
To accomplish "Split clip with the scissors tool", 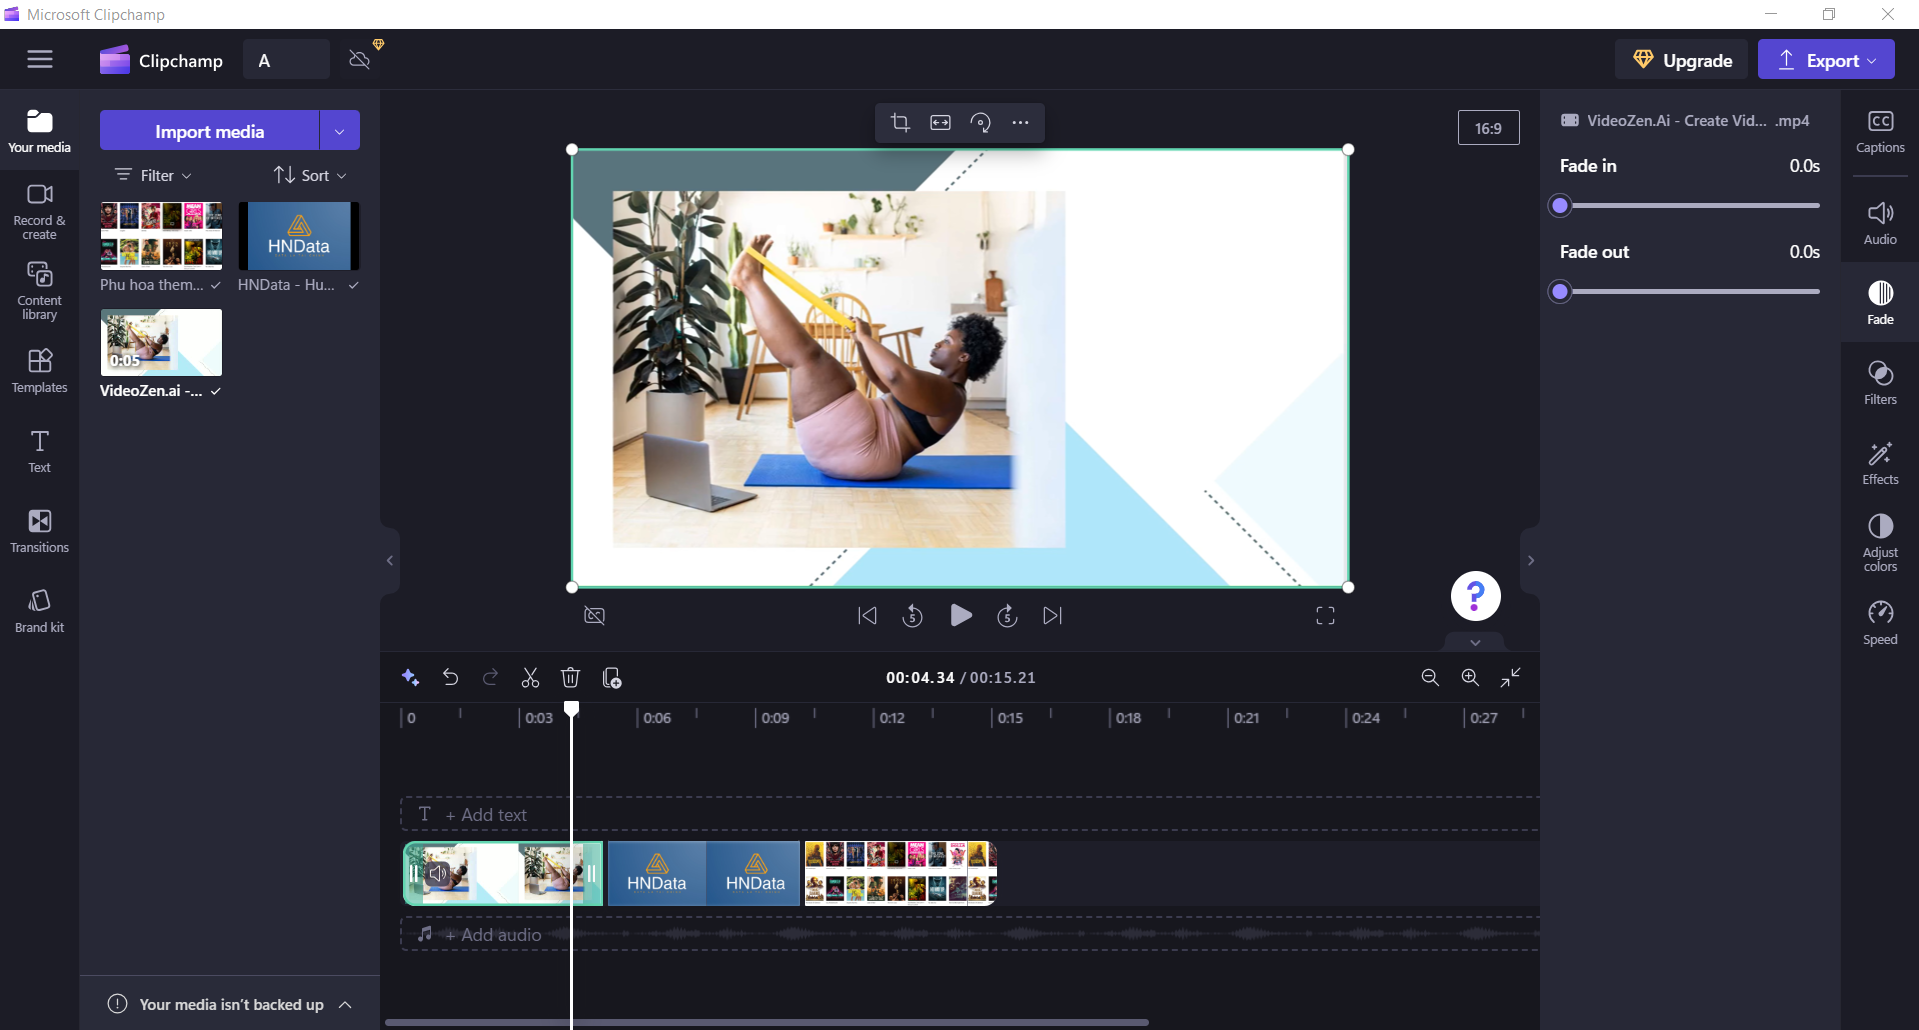I will (530, 677).
